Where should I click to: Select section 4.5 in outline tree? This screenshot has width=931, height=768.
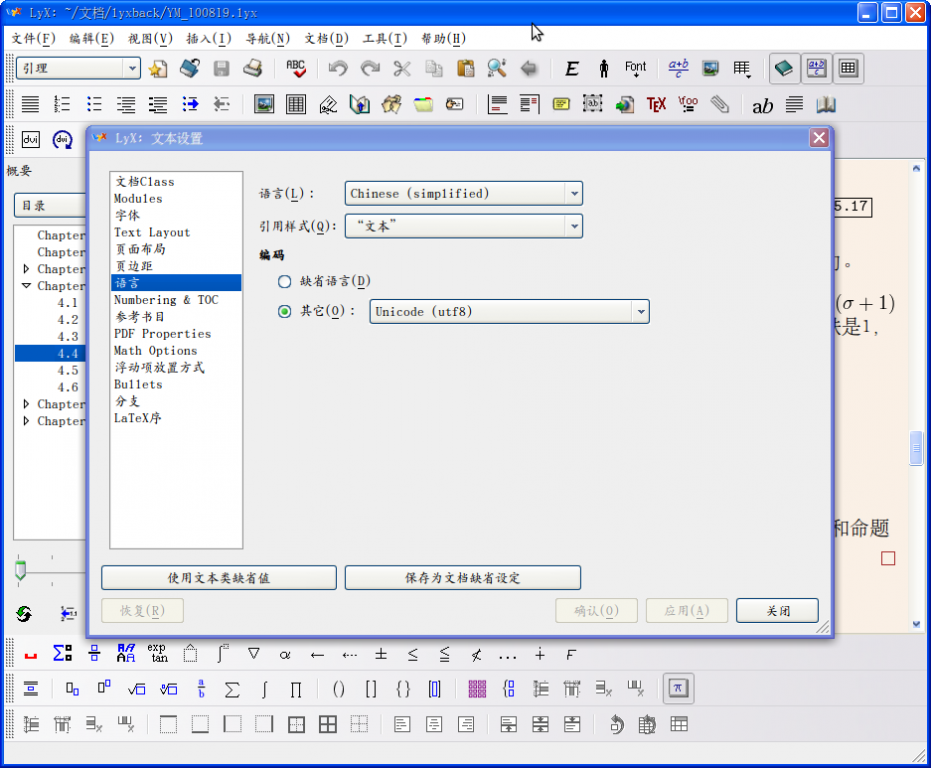(67, 370)
